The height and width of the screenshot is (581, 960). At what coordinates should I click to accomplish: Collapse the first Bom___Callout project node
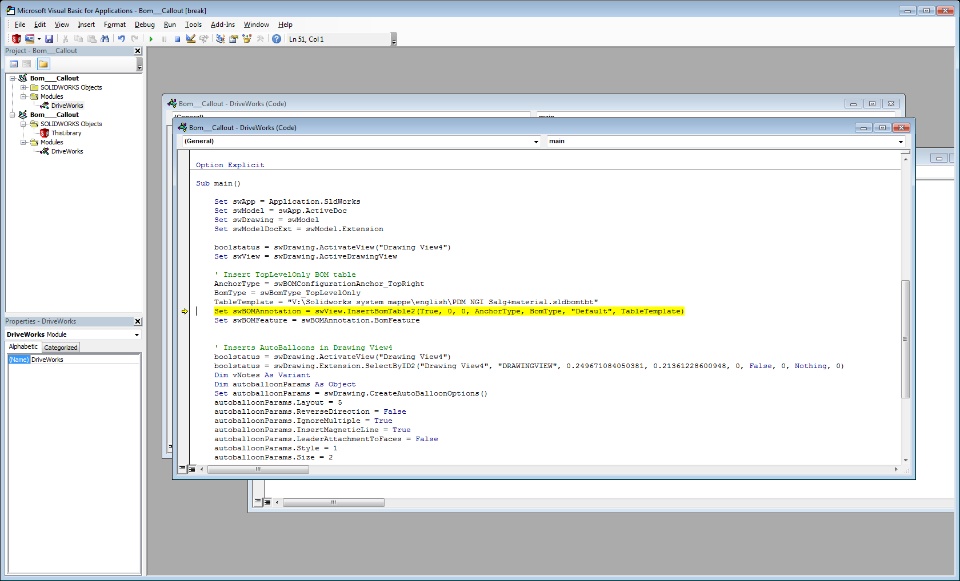(13, 78)
